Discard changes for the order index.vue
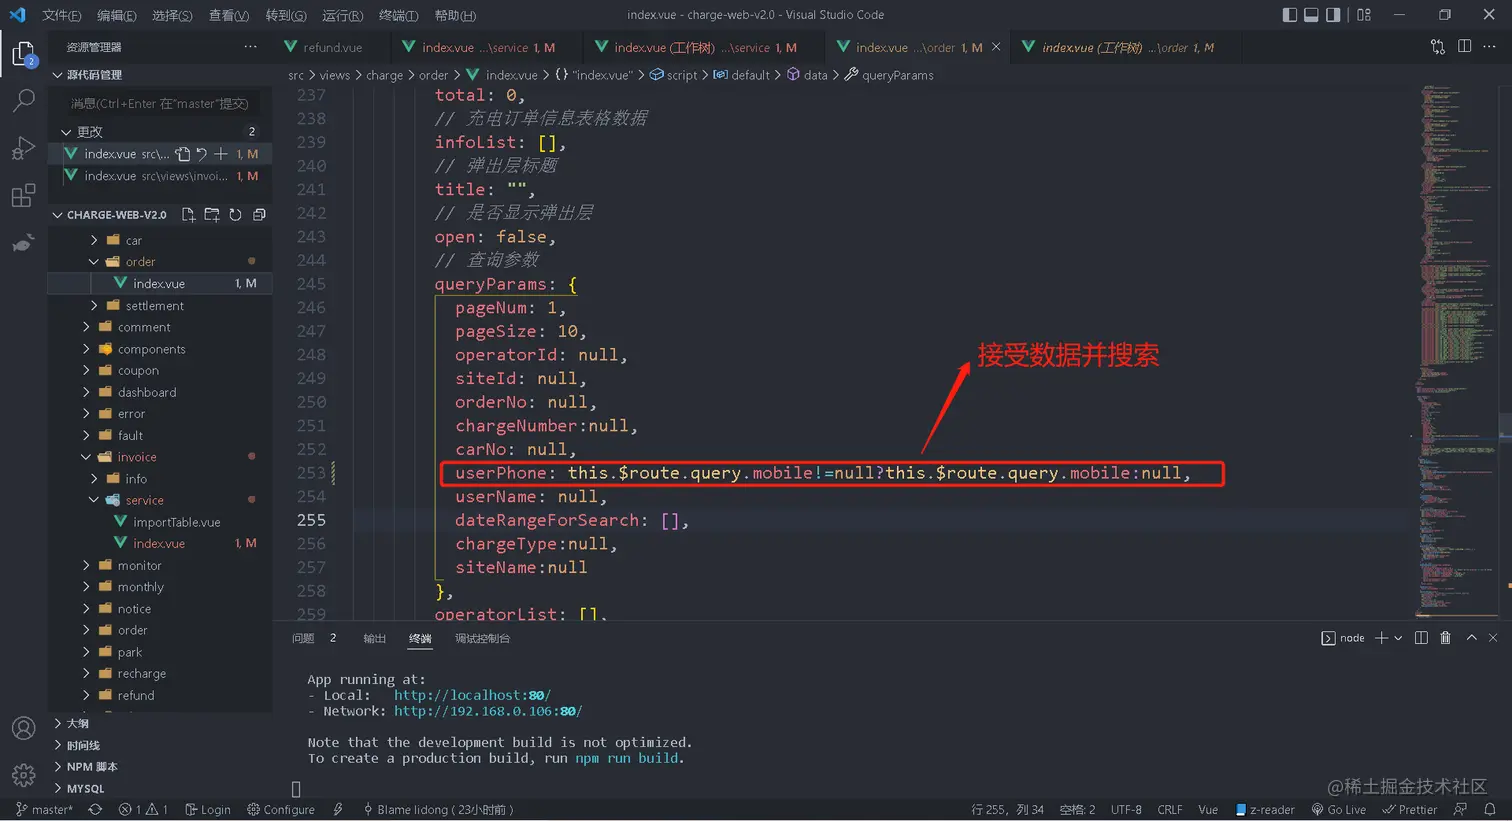The height and width of the screenshot is (821, 1512). pos(201,154)
